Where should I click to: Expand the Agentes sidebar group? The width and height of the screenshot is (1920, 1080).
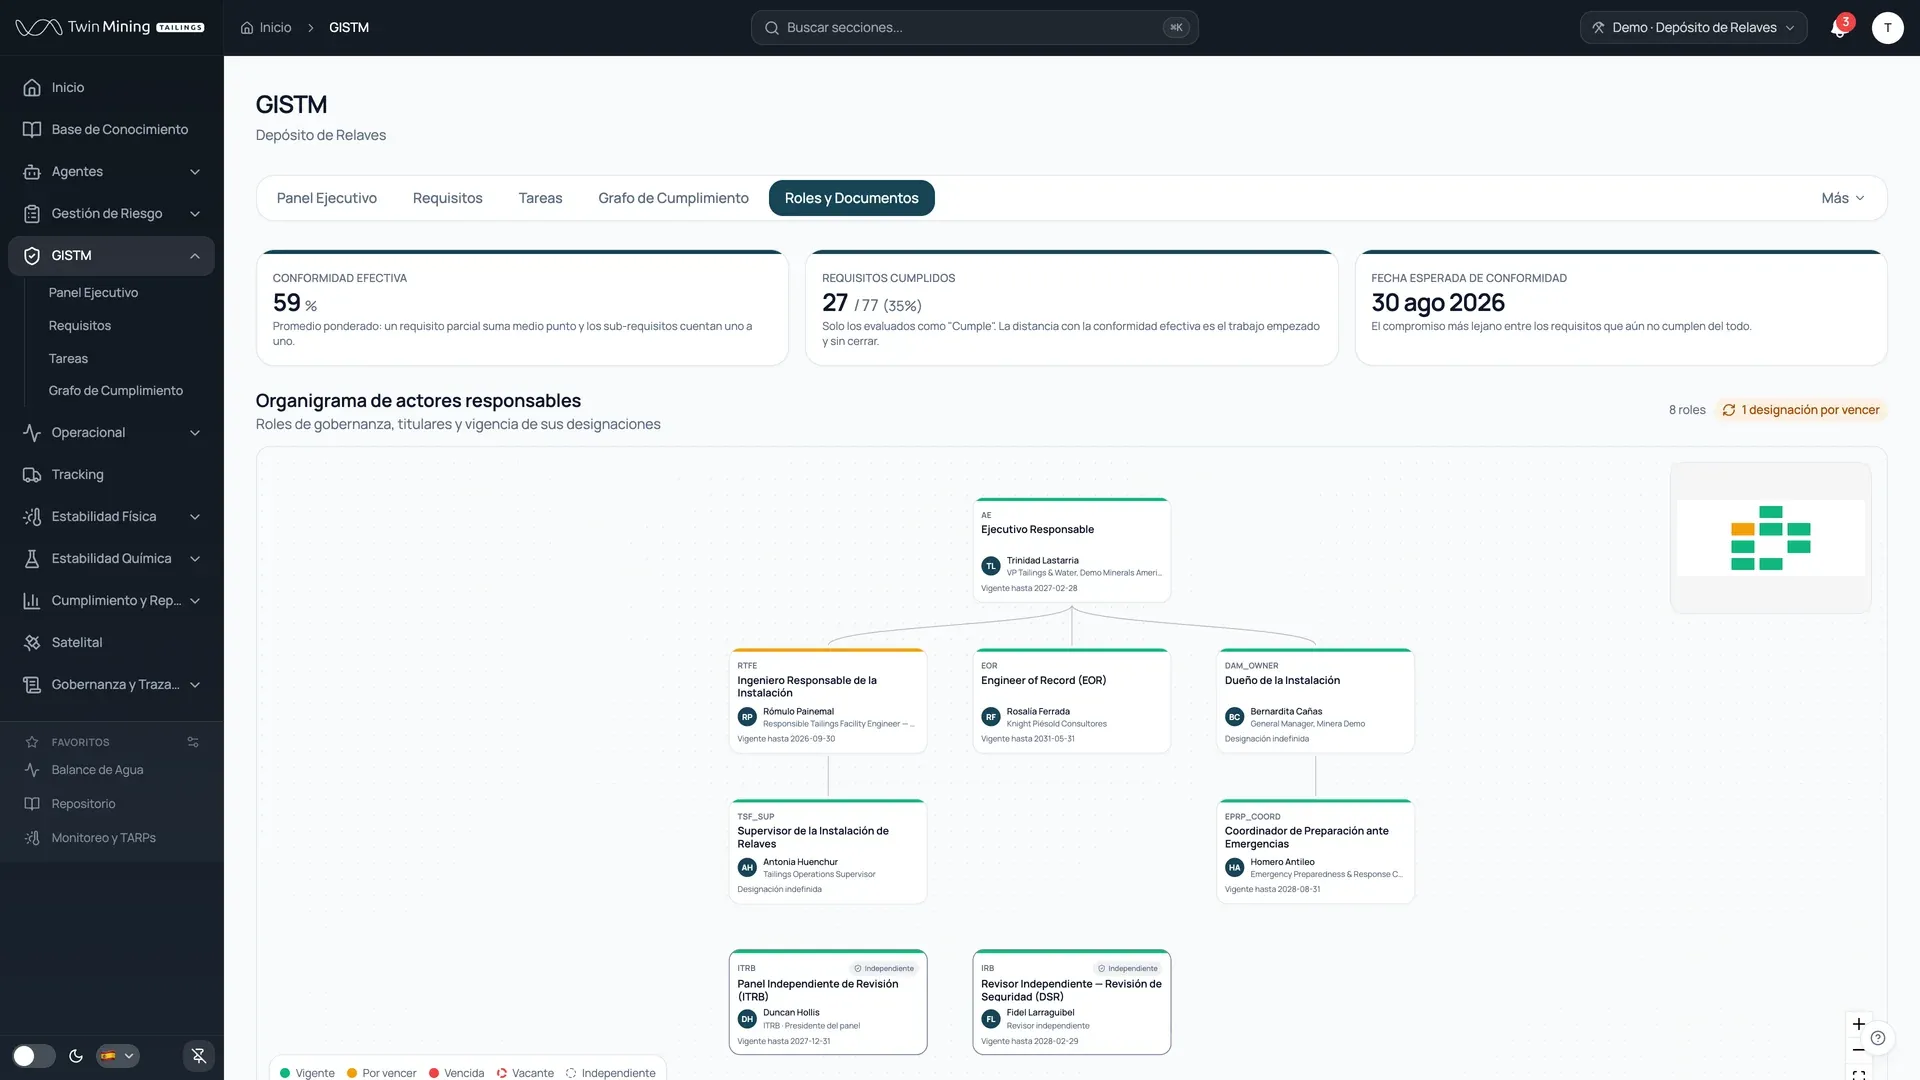111,172
